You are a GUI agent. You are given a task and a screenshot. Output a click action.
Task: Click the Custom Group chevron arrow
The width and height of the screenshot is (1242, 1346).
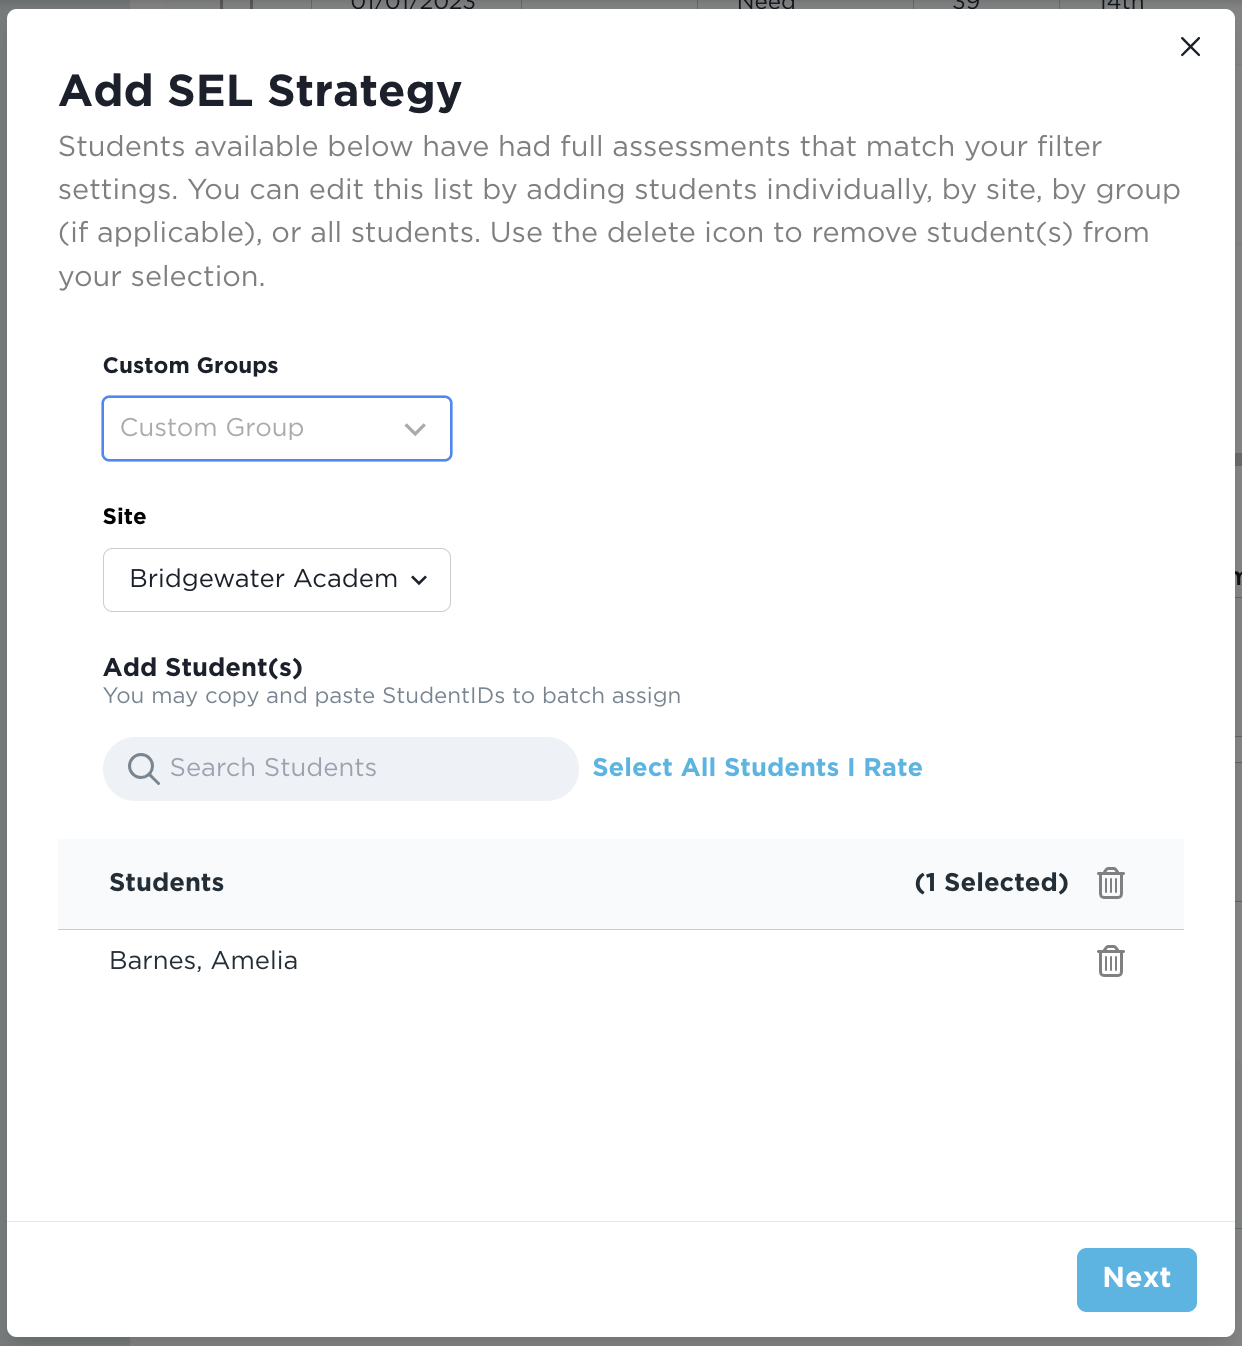[415, 429]
